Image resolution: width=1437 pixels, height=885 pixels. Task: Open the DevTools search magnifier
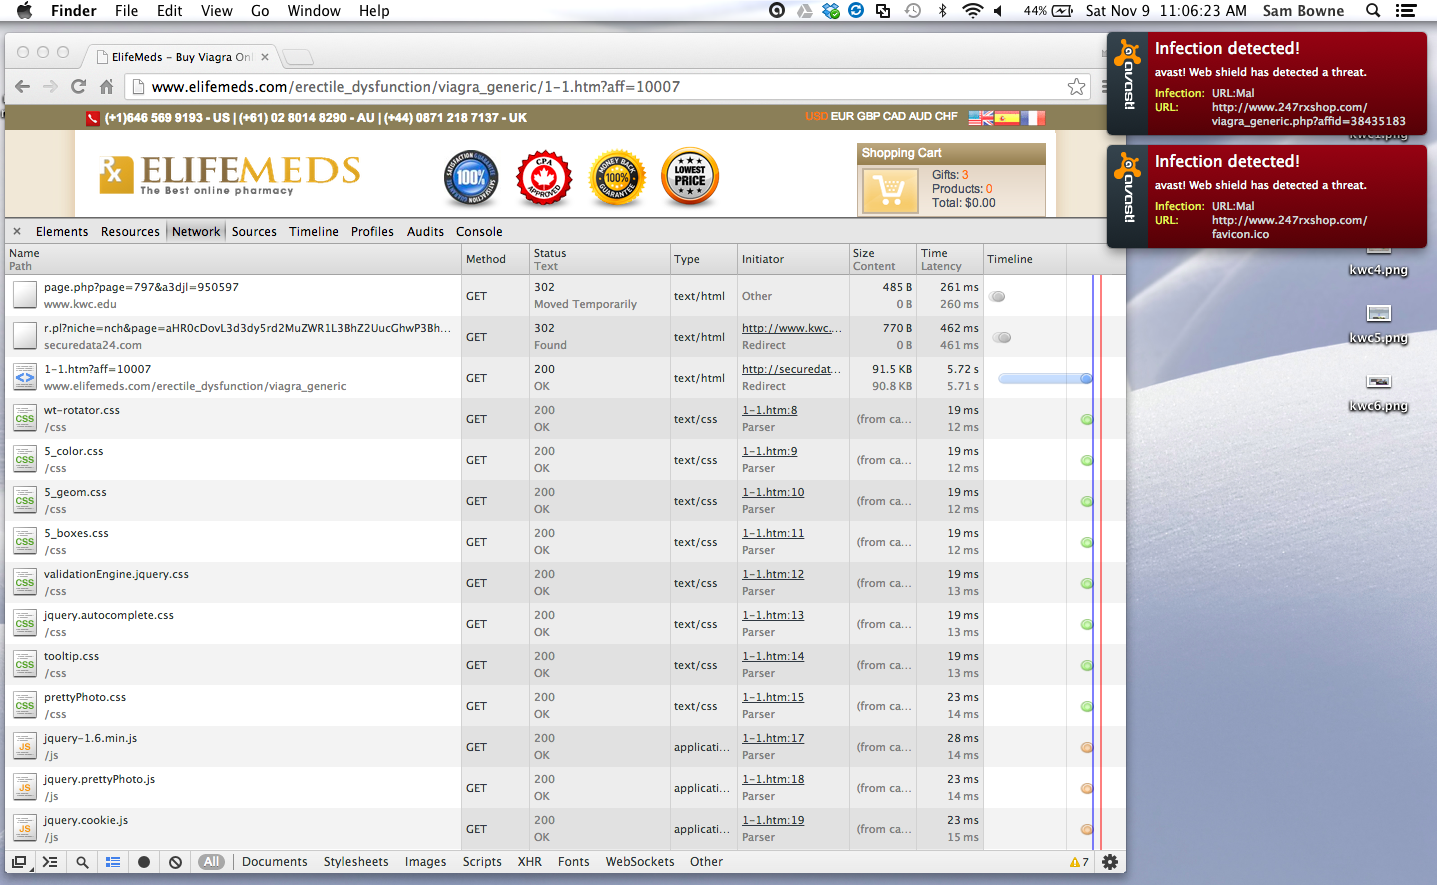[x=82, y=862]
